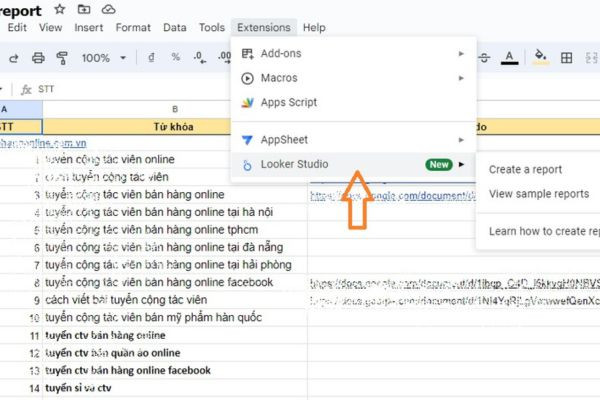Select cell 'tuyển sỉ và ctv'

(x=175, y=388)
